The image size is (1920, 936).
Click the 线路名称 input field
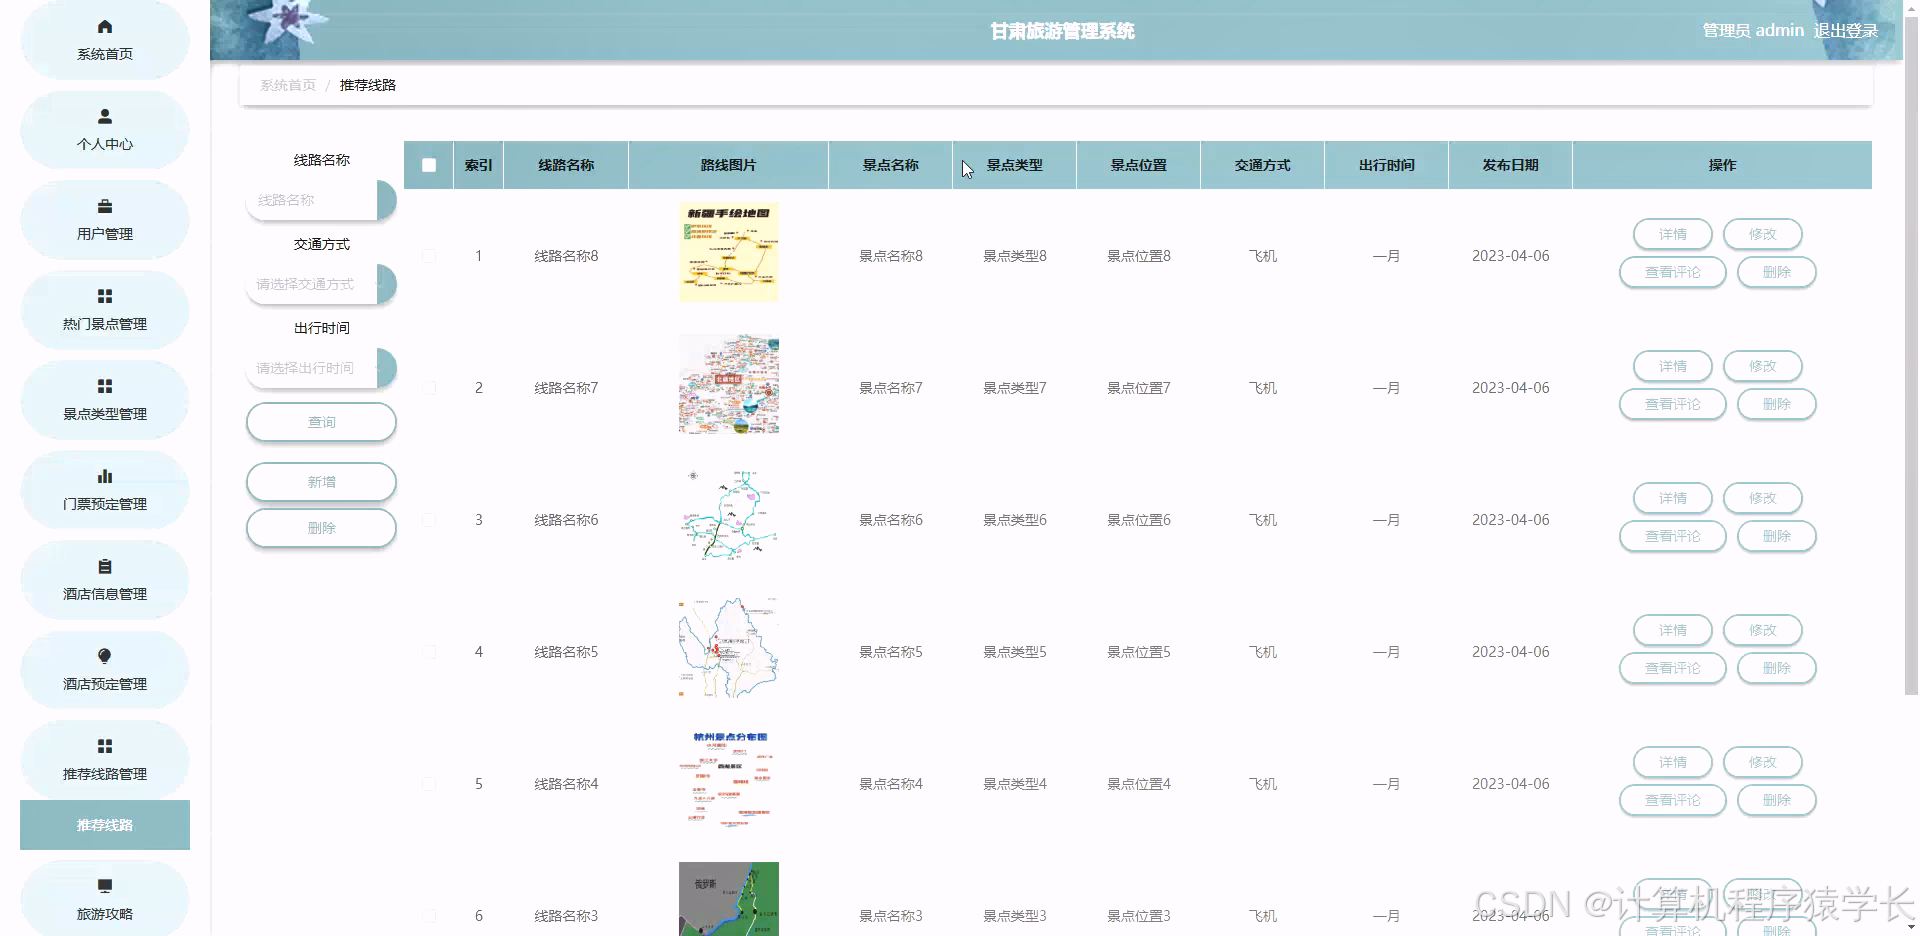click(x=315, y=200)
